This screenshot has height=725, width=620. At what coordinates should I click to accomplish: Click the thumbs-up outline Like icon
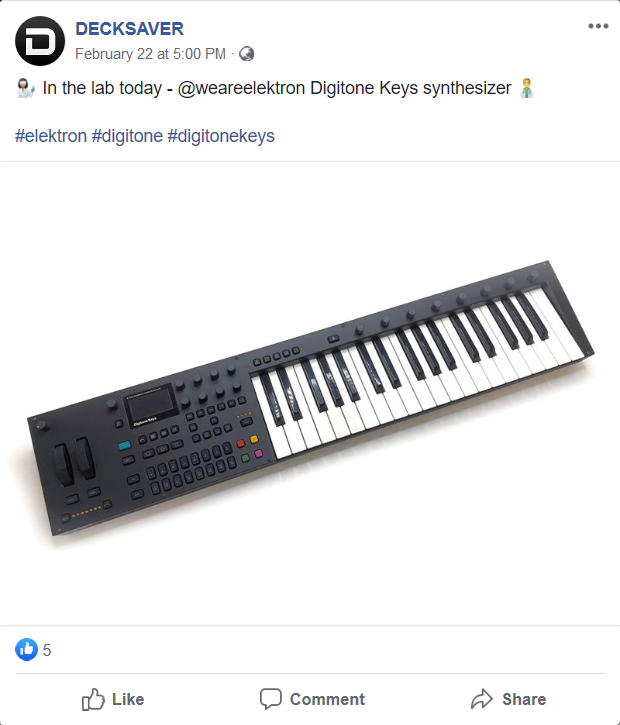(x=93, y=699)
